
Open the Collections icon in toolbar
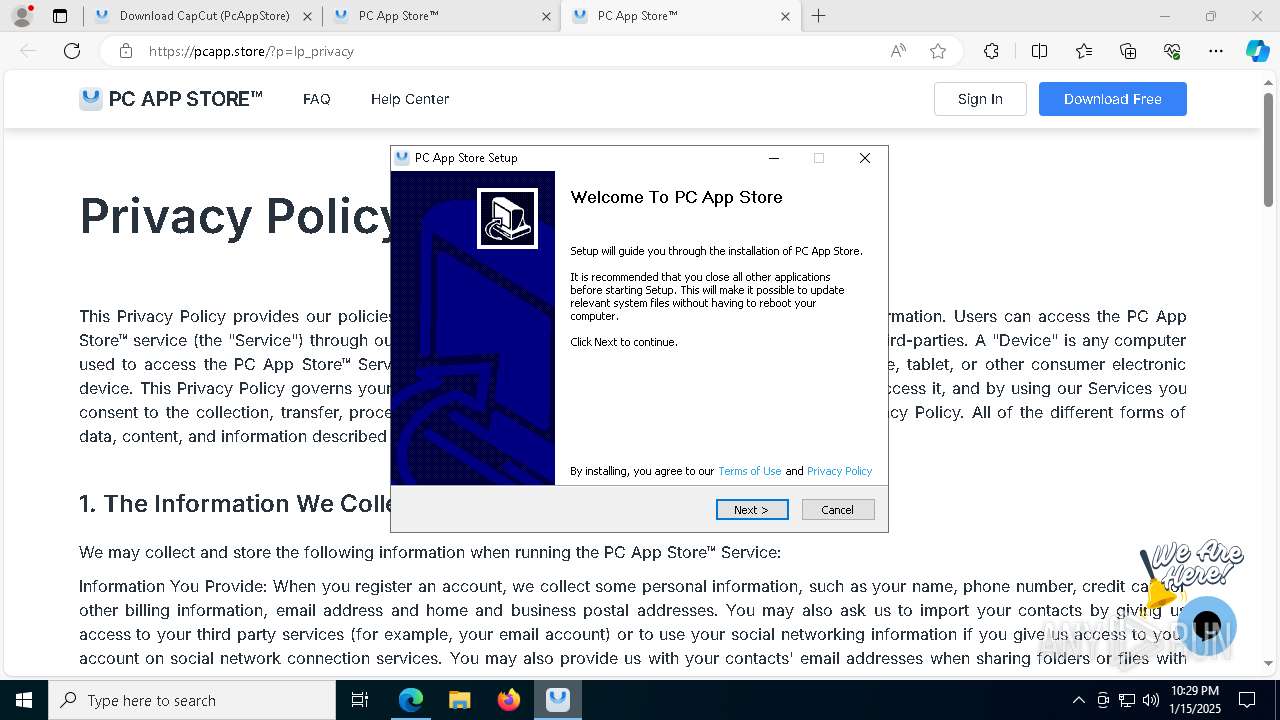[x=1128, y=51]
